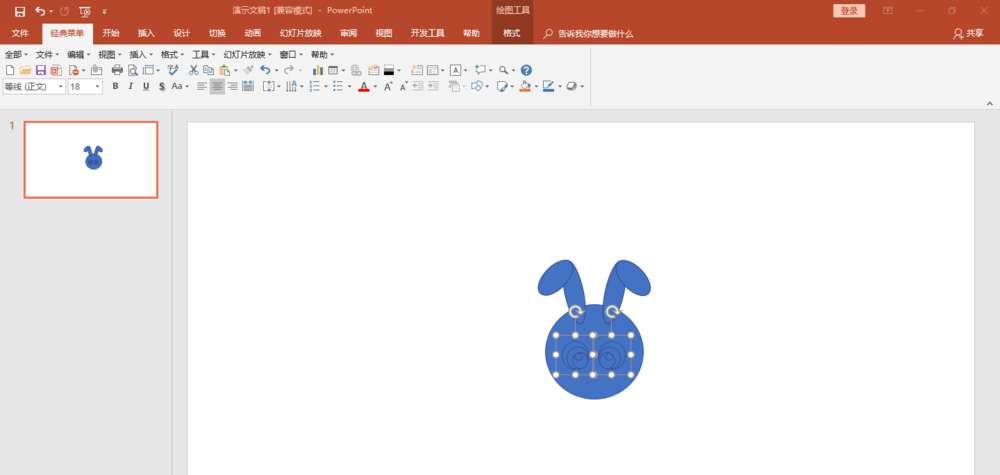Viewport: 1000px width, 475px height.
Task: Select slide 1 thumbnail in the panel
Action: [x=91, y=160]
